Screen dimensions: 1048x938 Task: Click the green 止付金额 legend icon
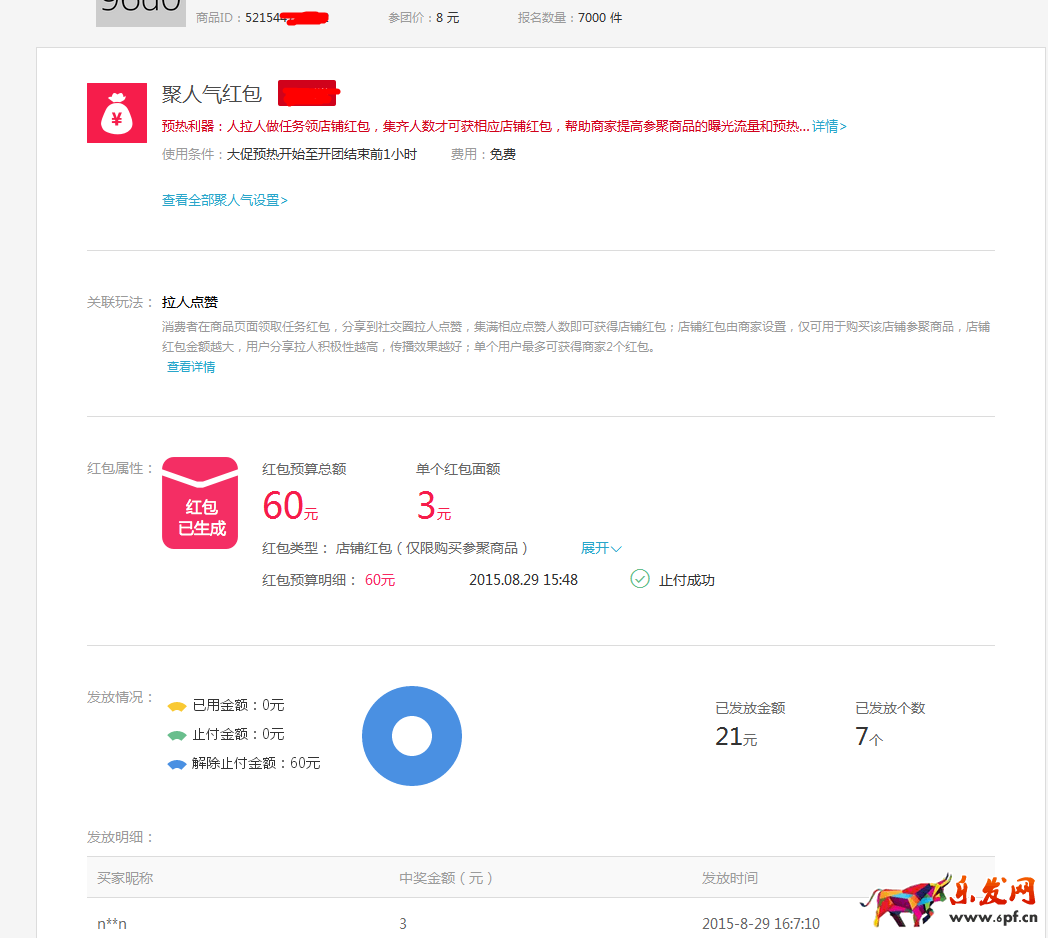point(179,733)
